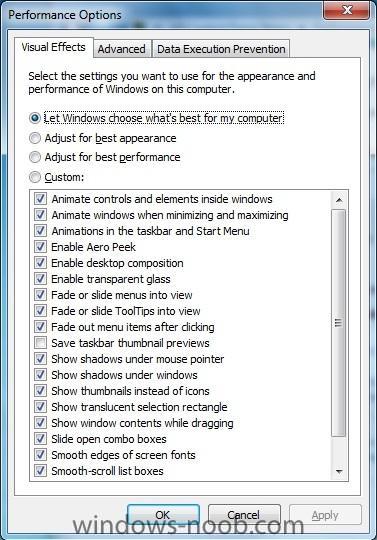Switch to the Advanced tab
The image size is (377, 540).
coord(122,49)
